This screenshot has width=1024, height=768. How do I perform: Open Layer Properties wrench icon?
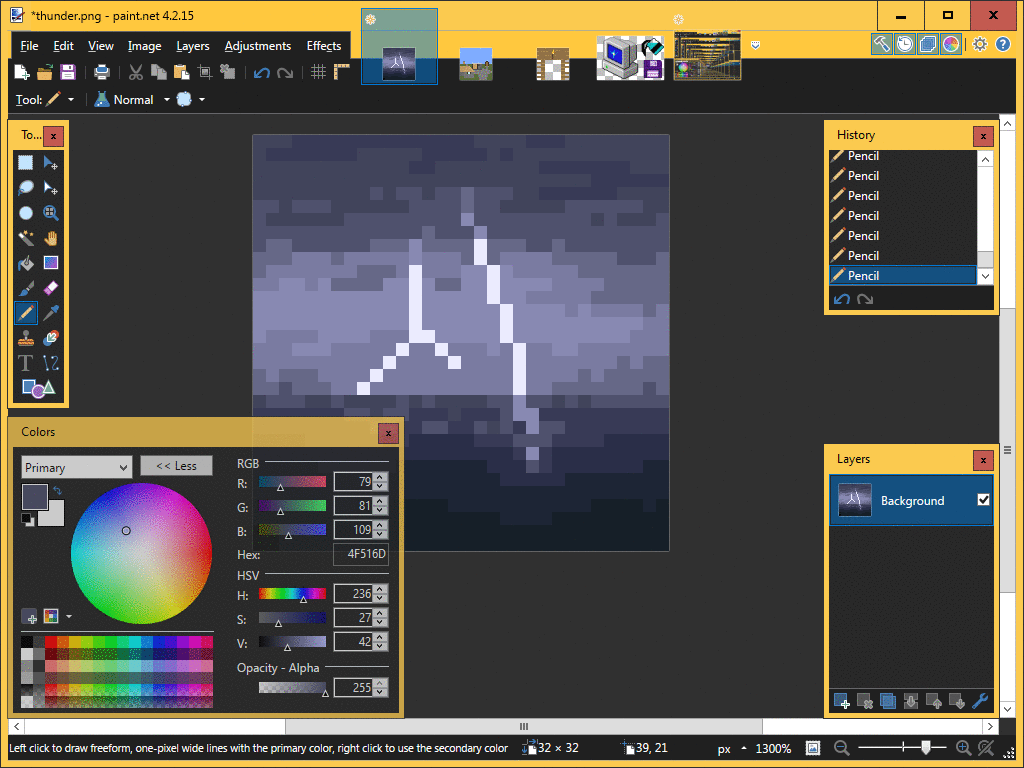click(x=980, y=701)
